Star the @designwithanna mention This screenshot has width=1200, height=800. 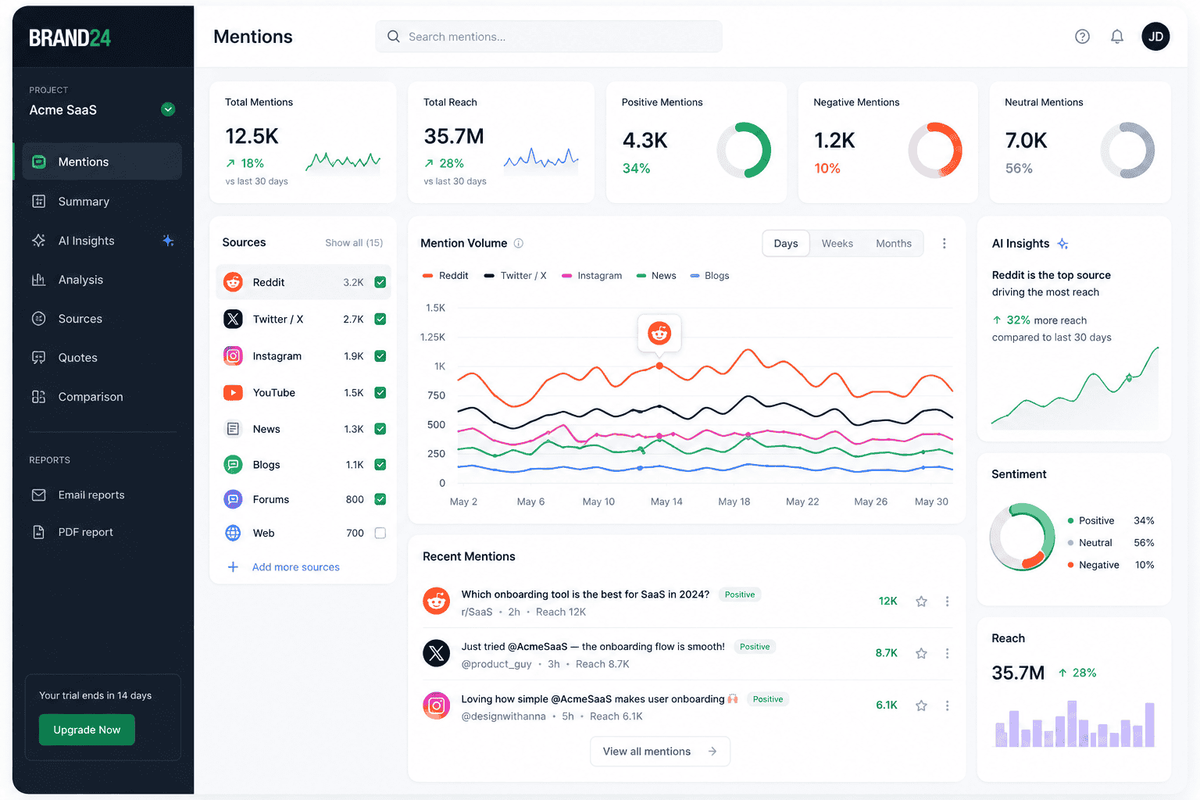pyautogui.click(x=921, y=705)
